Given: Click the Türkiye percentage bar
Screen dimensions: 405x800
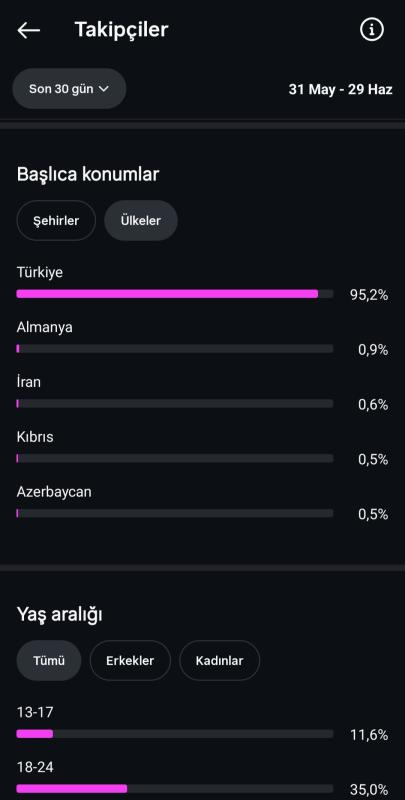Looking at the screenshot, I should click(175, 294).
